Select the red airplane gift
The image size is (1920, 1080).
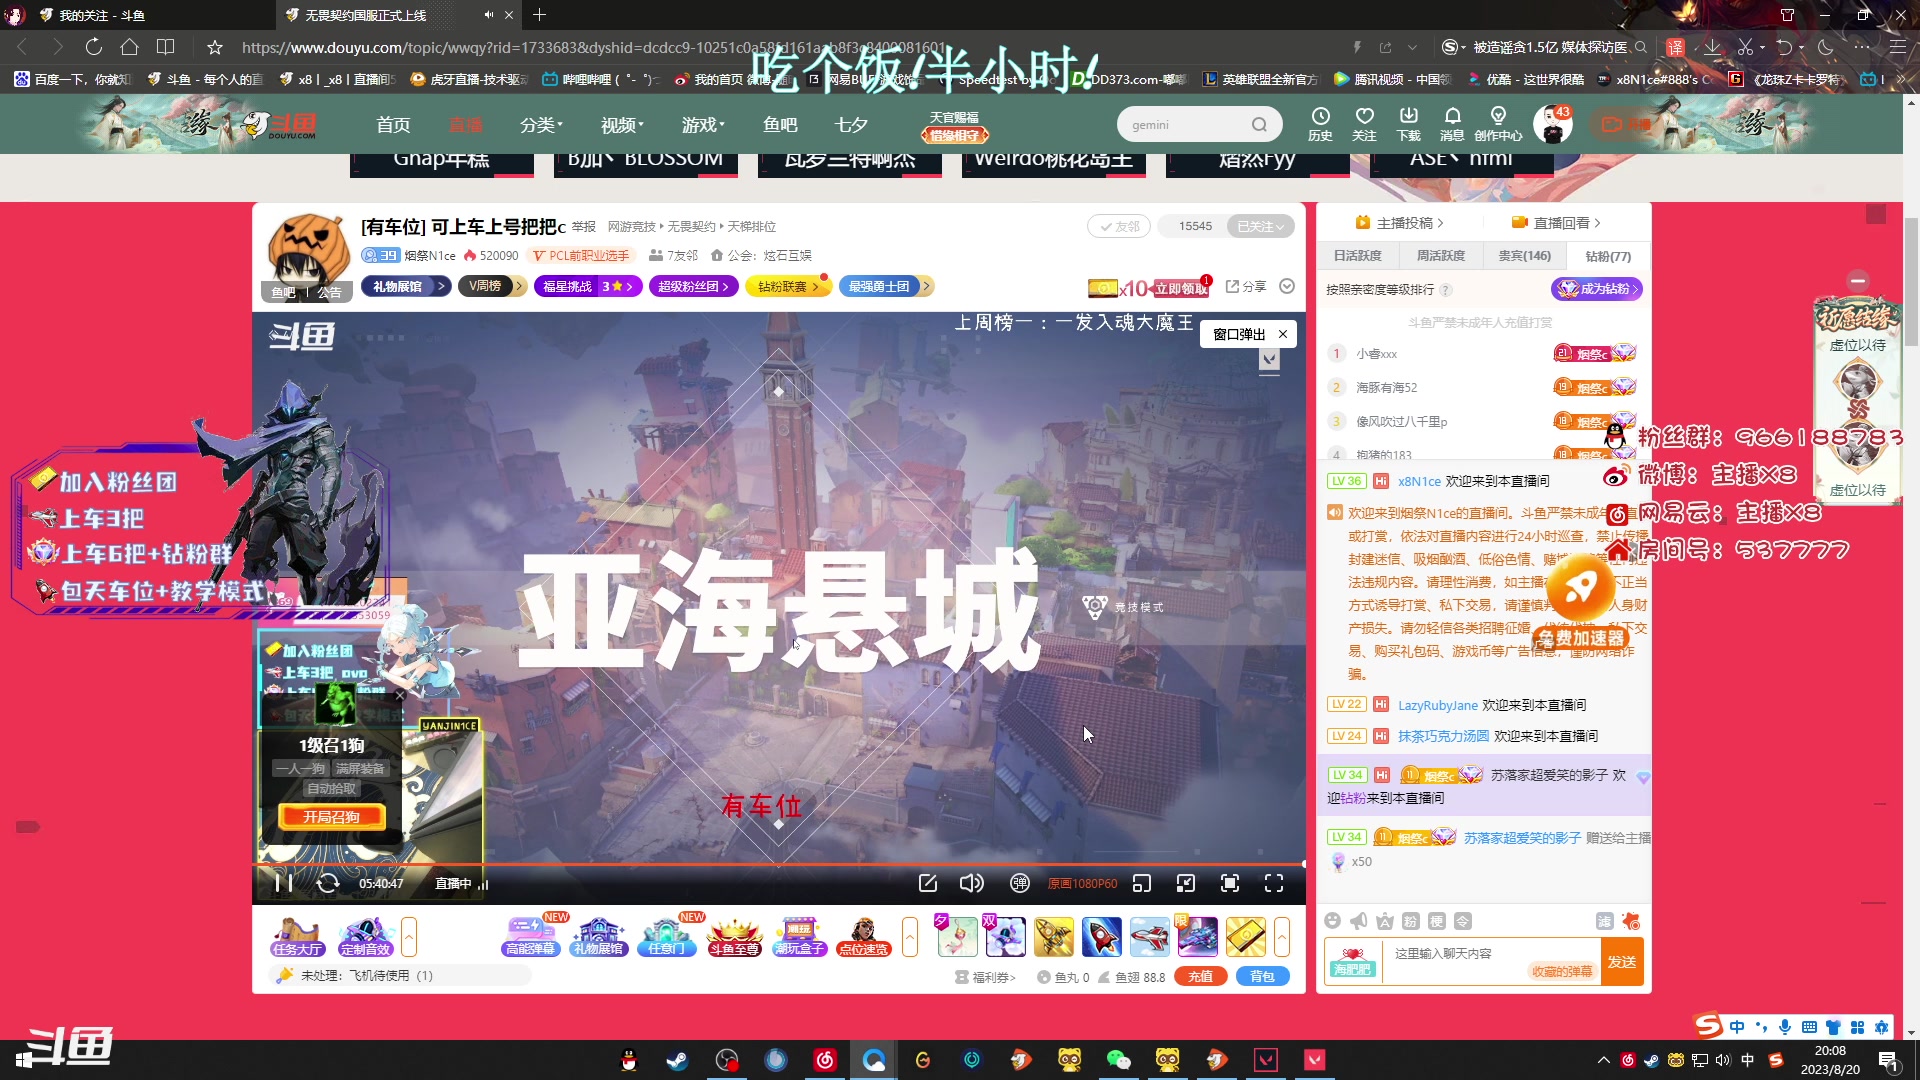(x=1149, y=937)
